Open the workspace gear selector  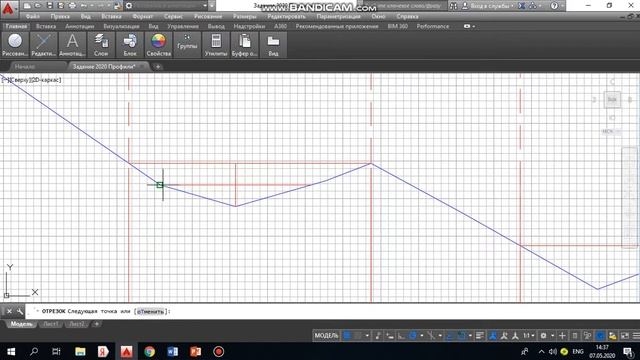[x=129, y=6]
